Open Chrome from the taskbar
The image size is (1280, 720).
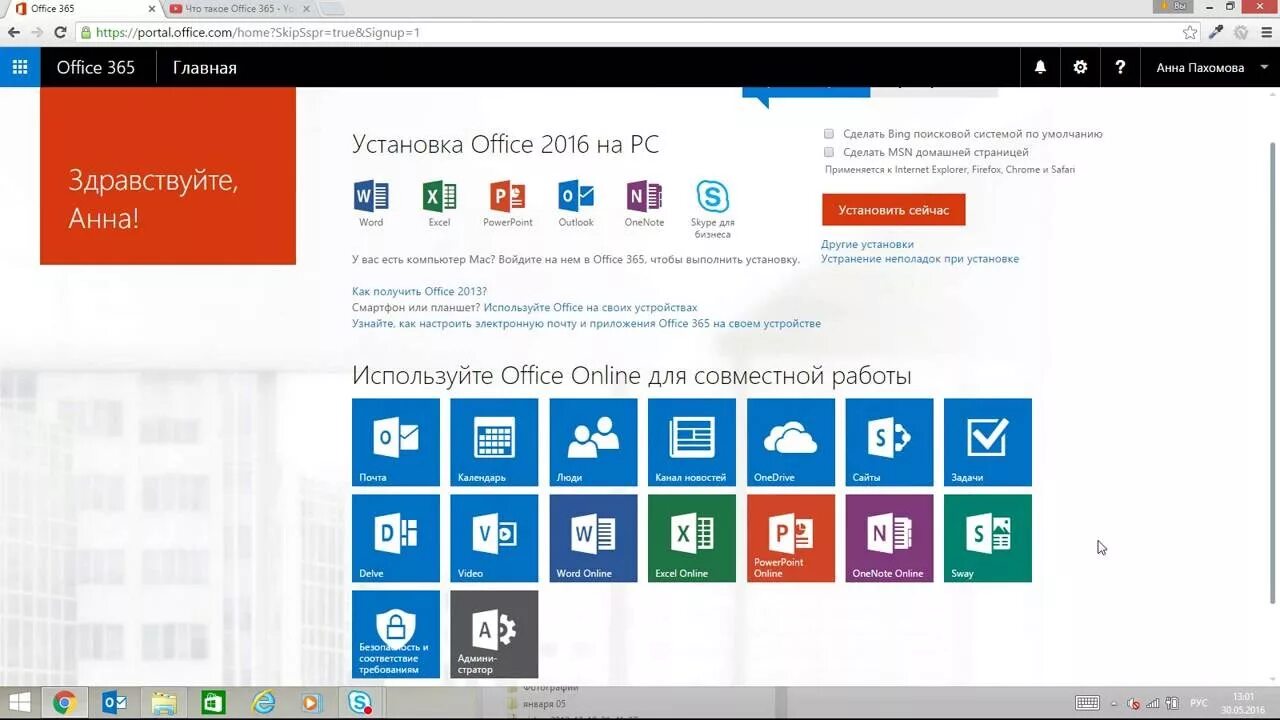[x=64, y=703]
